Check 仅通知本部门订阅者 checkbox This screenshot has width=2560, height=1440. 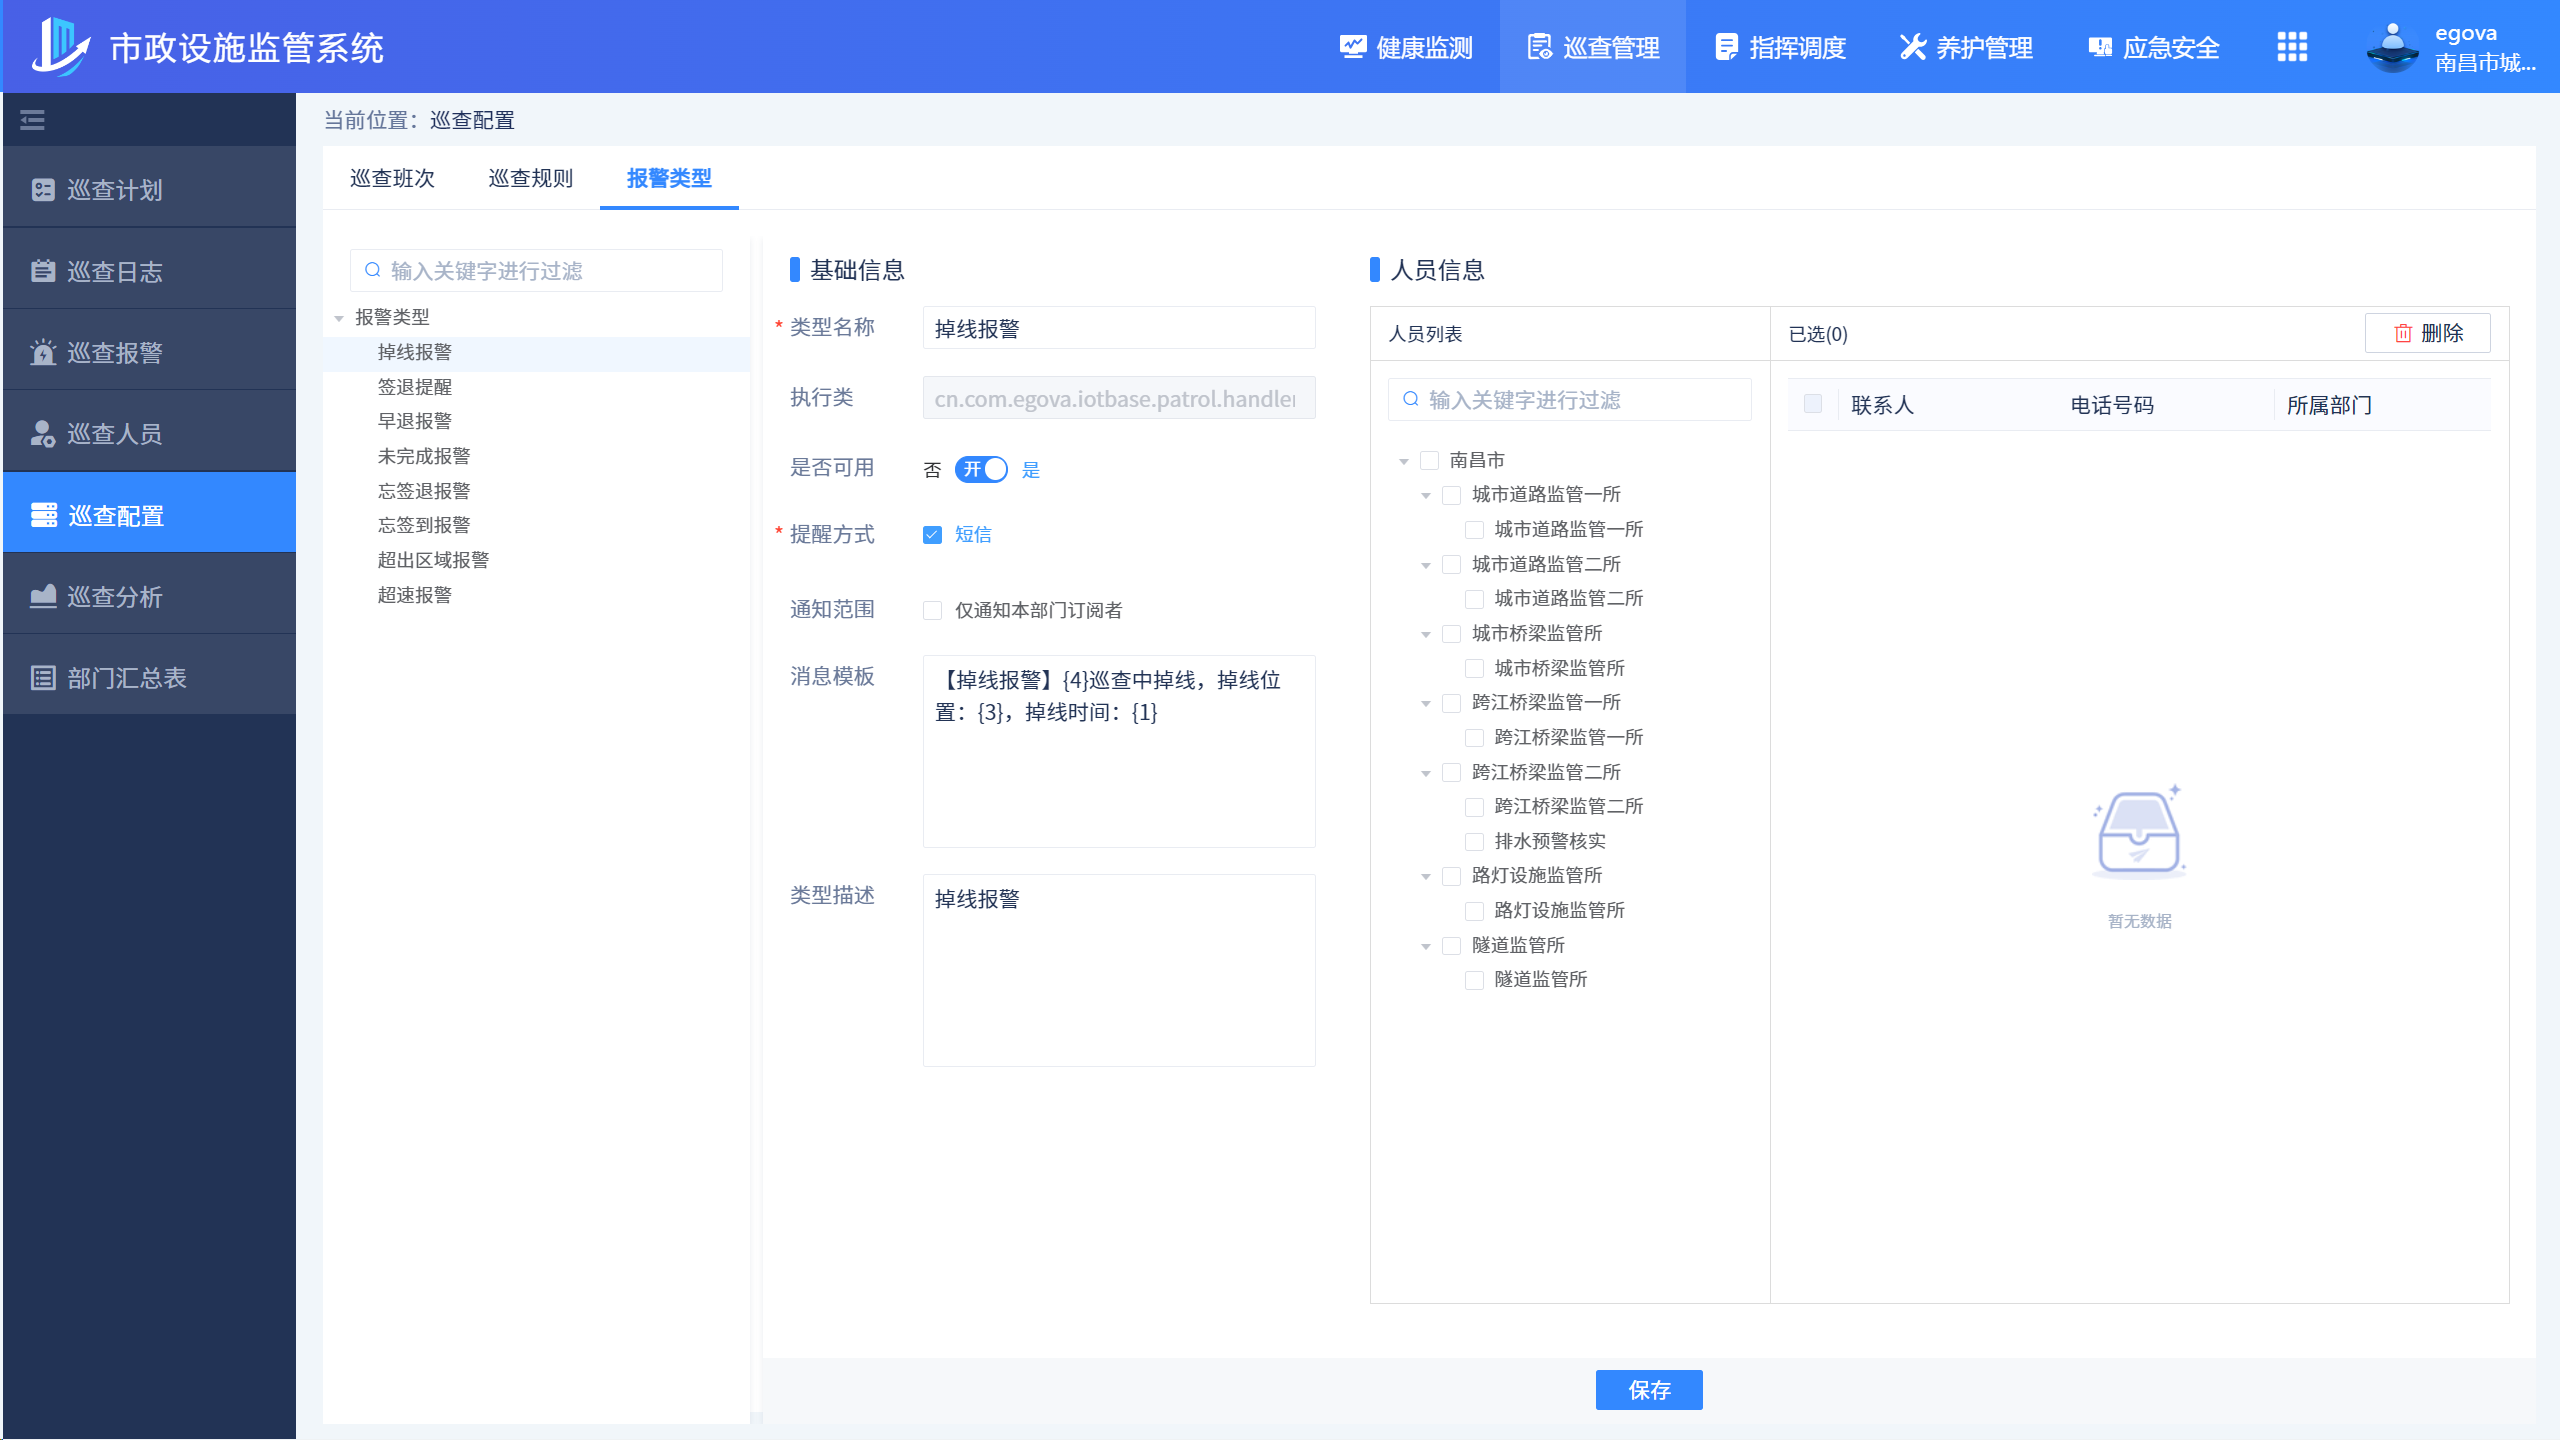pos(932,610)
